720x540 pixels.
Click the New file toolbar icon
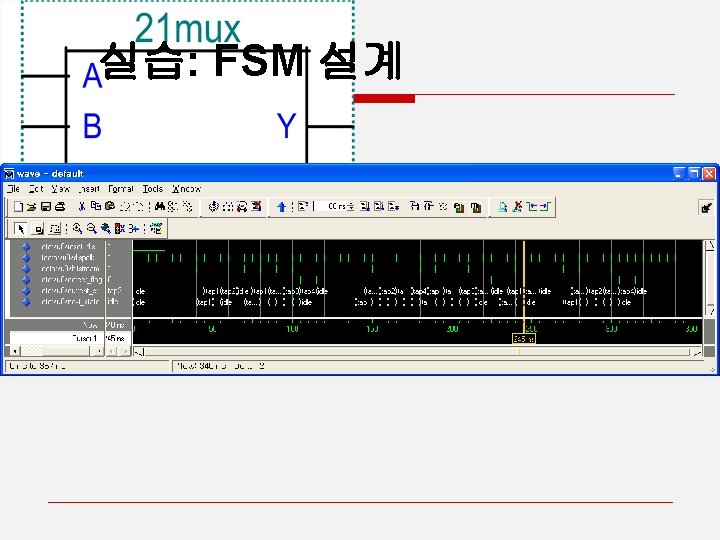coord(18,207)
